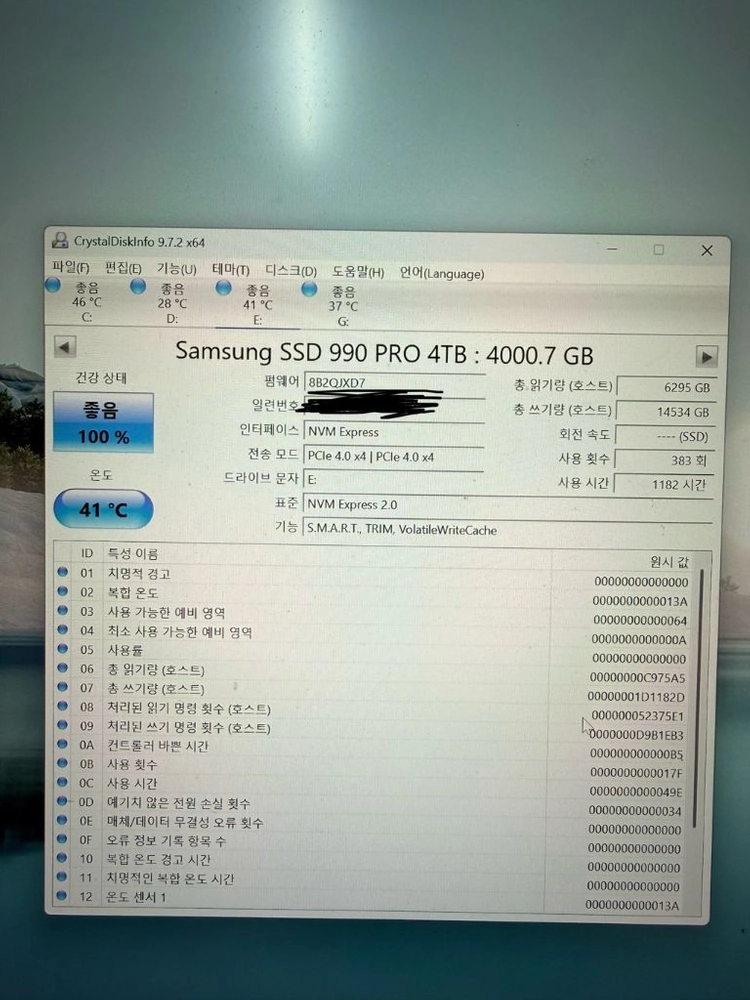Click the 41 °C temperature button
This screenshot has height=1000, width=750.
tap(103, 509)
